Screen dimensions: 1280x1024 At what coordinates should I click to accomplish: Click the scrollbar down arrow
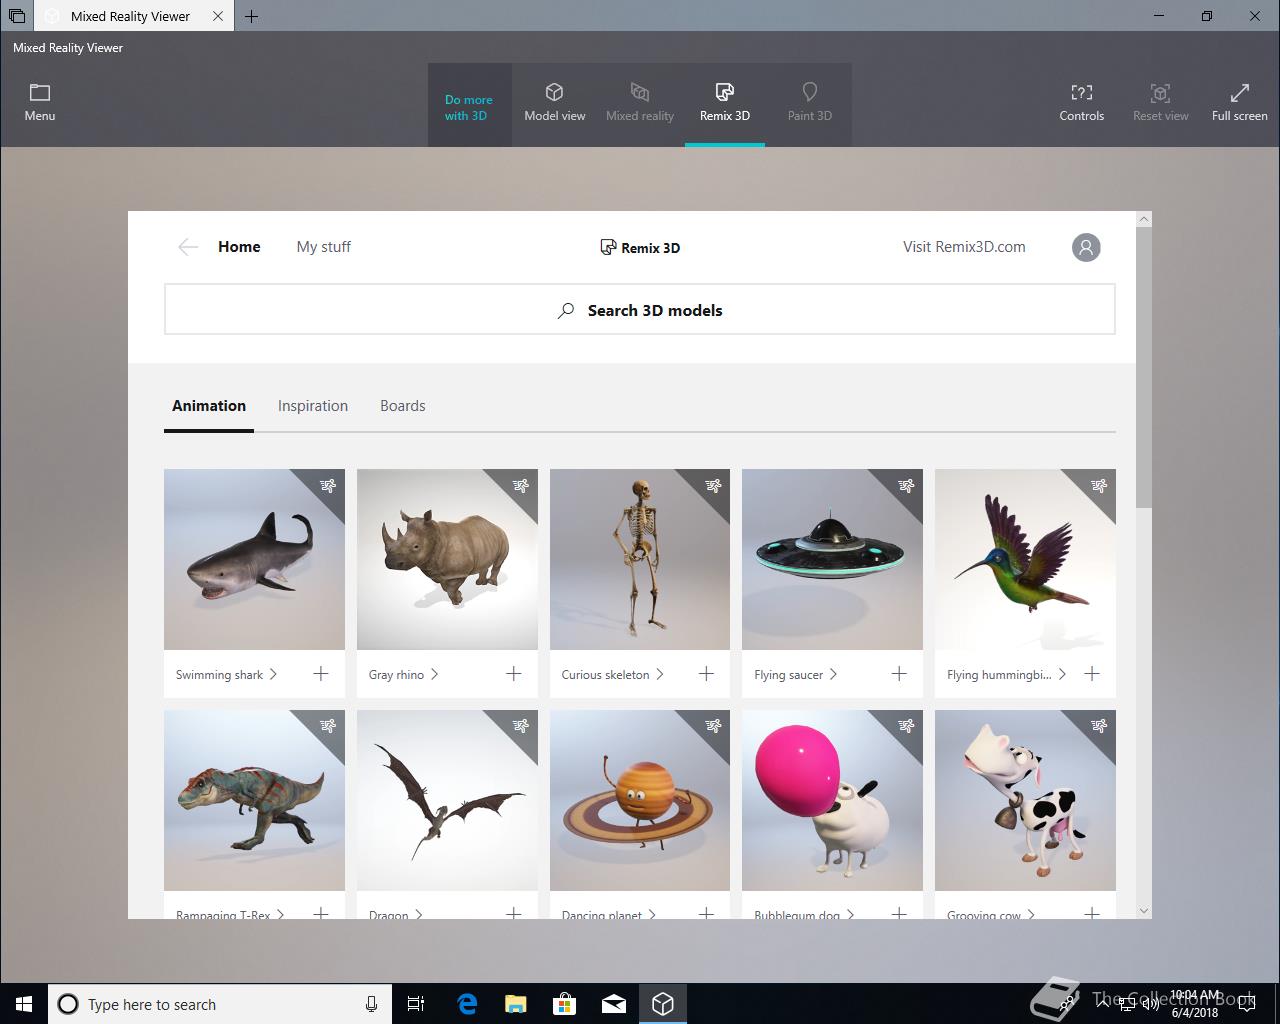pos(1144,911)
